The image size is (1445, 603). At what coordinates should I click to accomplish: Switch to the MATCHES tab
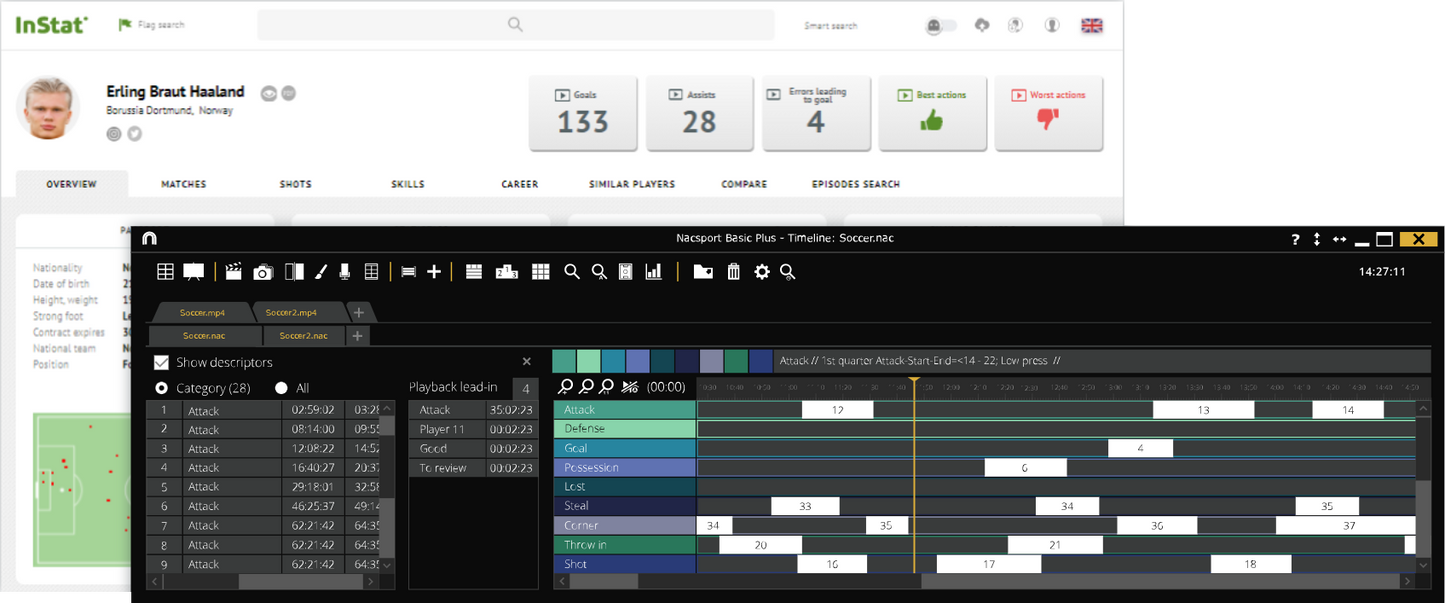pyautogui.click(x=184, y=184)
